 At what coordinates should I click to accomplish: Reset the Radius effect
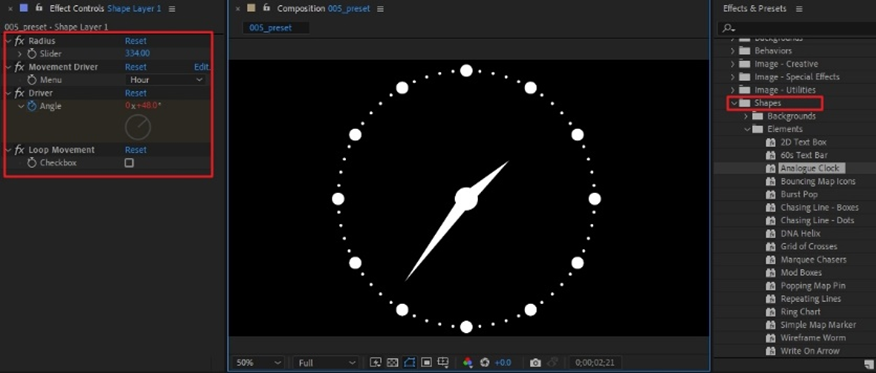pos(136,41)
